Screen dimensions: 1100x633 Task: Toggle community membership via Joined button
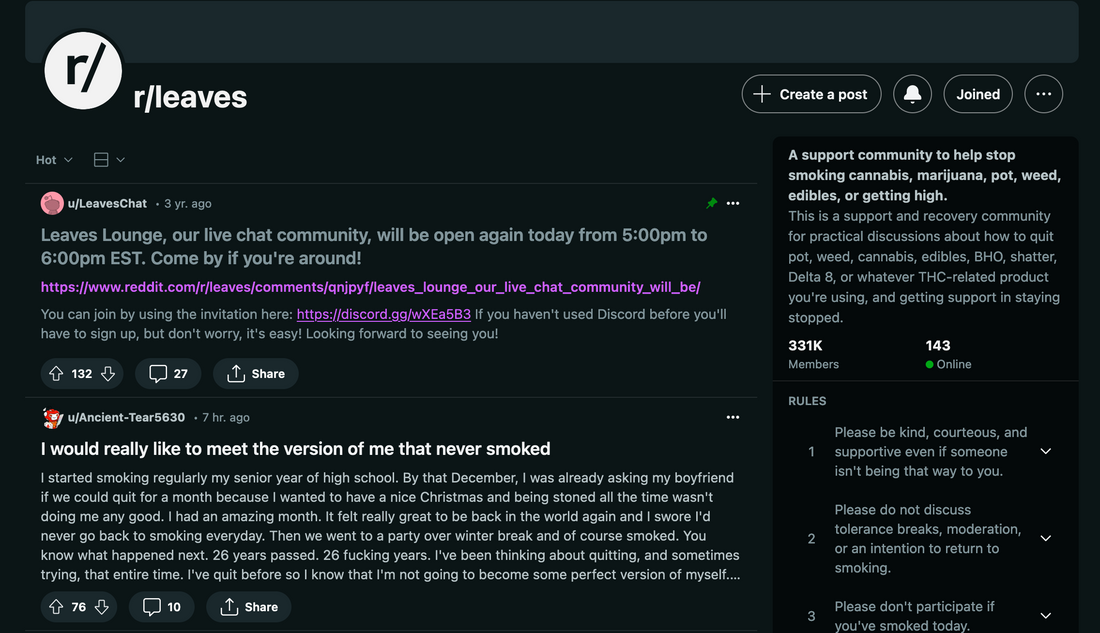977,94
